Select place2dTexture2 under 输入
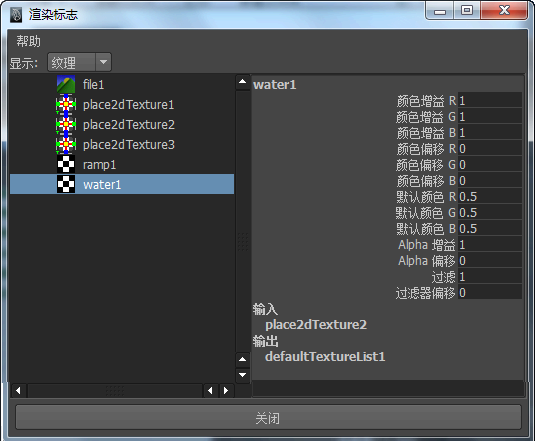 (x=316, y=325)
